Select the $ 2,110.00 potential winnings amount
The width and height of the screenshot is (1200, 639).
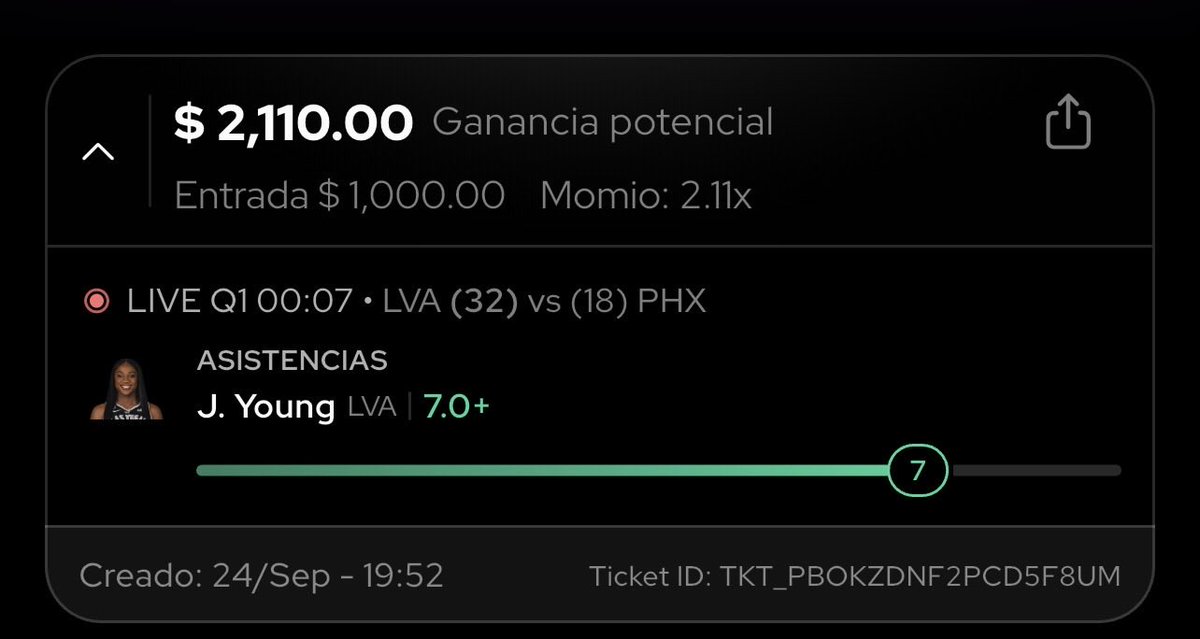pyautogui.click(x=293, y=123)
